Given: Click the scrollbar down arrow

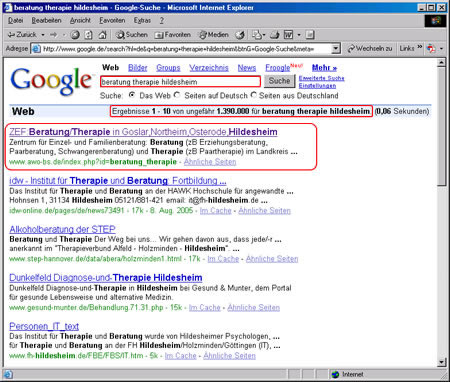Looking at the screenshot, I should [441, 362].
